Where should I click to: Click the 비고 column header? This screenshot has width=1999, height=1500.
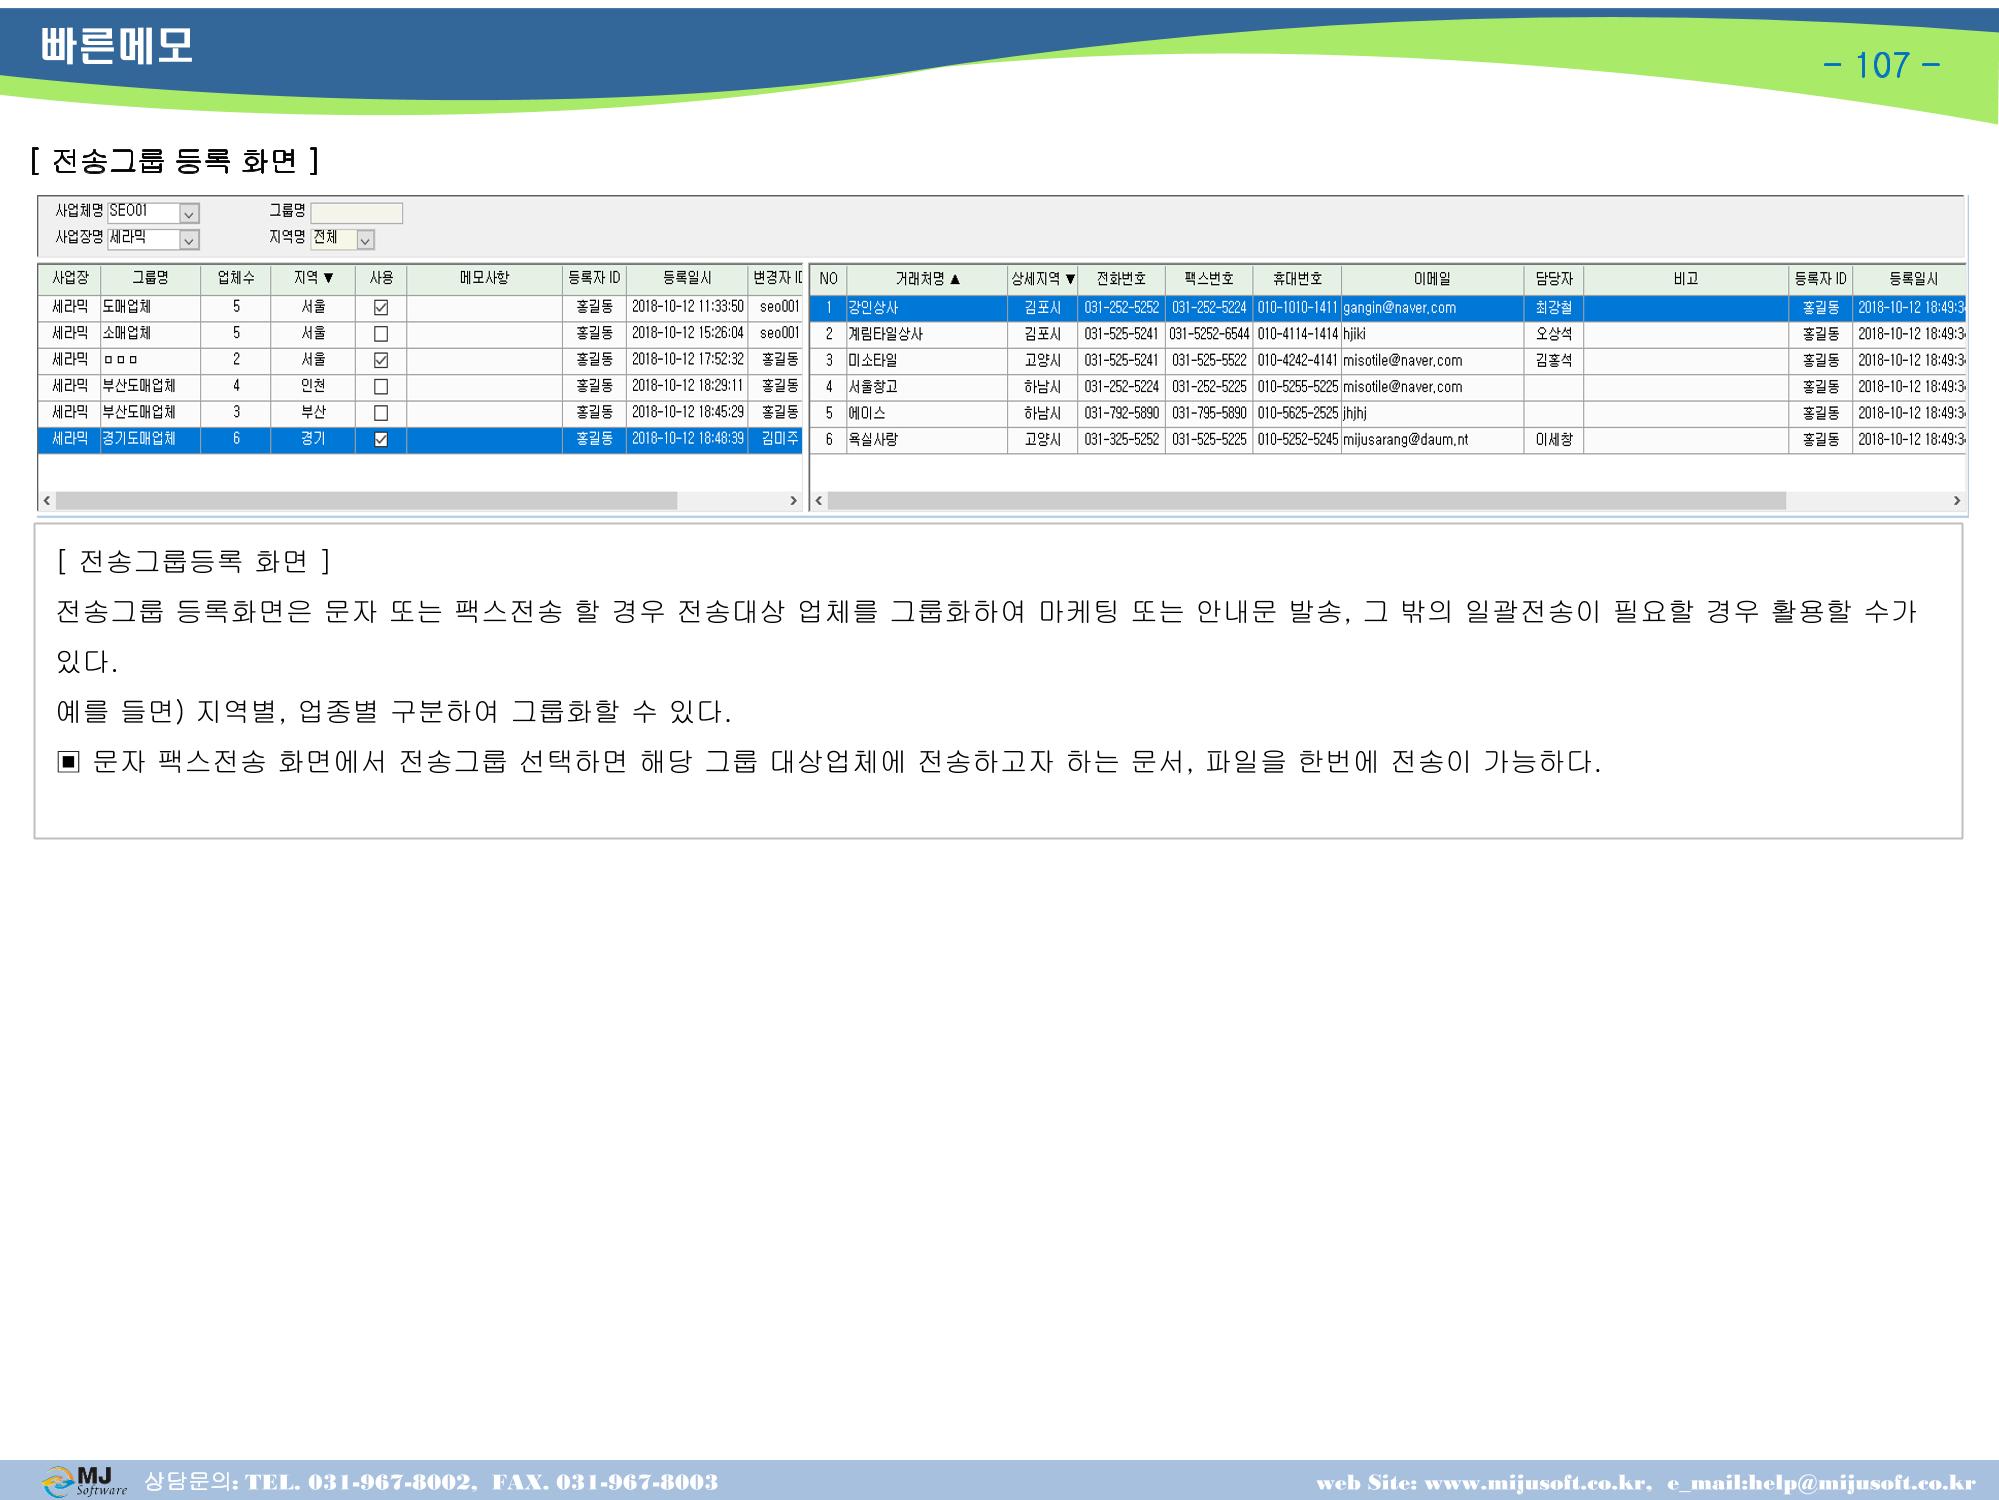(1686, 279)
